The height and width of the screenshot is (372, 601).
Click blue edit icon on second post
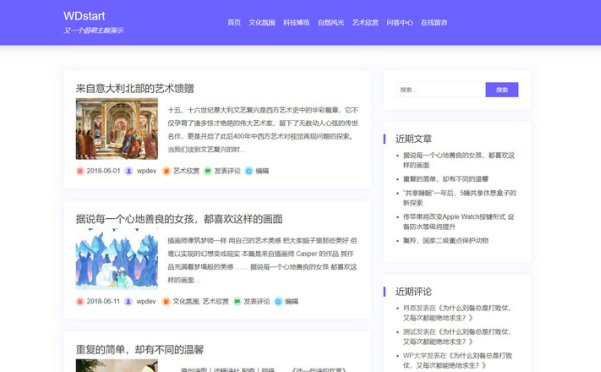278,302
